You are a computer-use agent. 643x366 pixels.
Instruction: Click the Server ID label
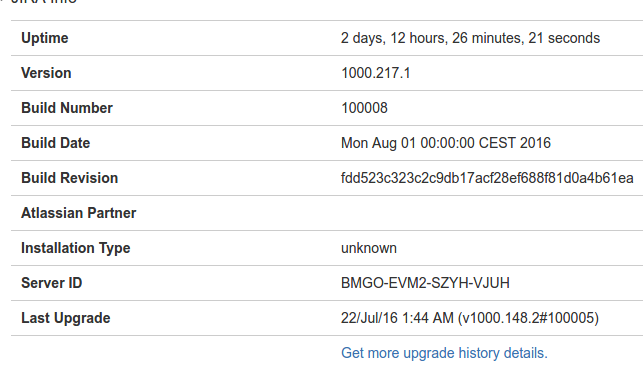click(52, 283)
